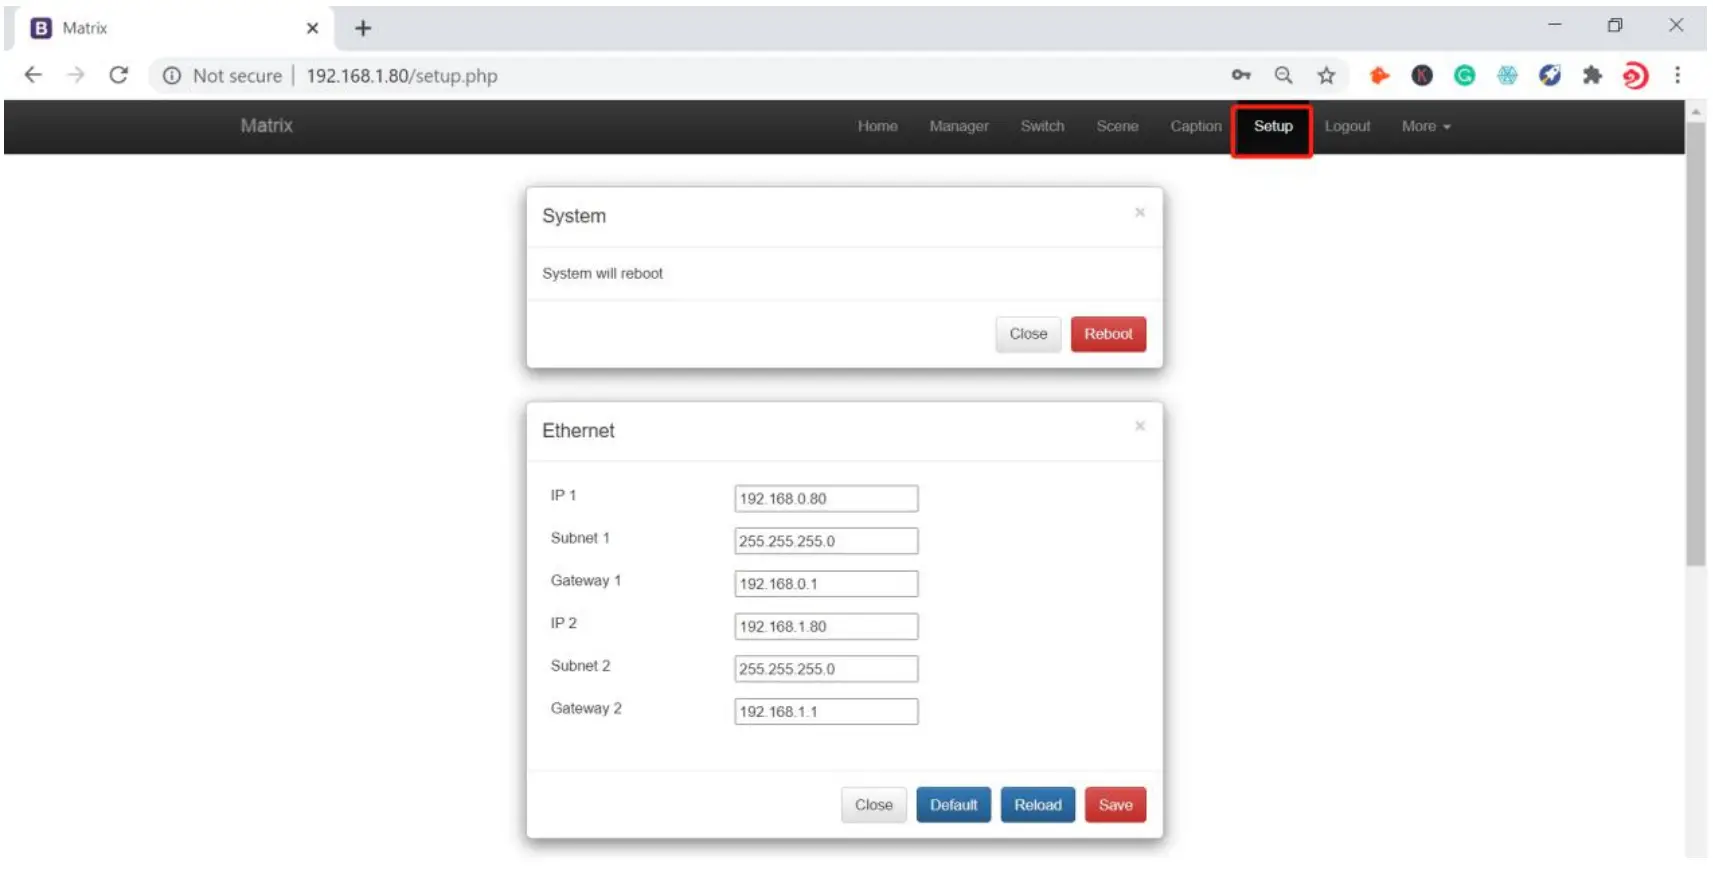Viewport: 1713px width, 888px height.
Task: Select the Setup menu item
Action: tap(1272, 127)
